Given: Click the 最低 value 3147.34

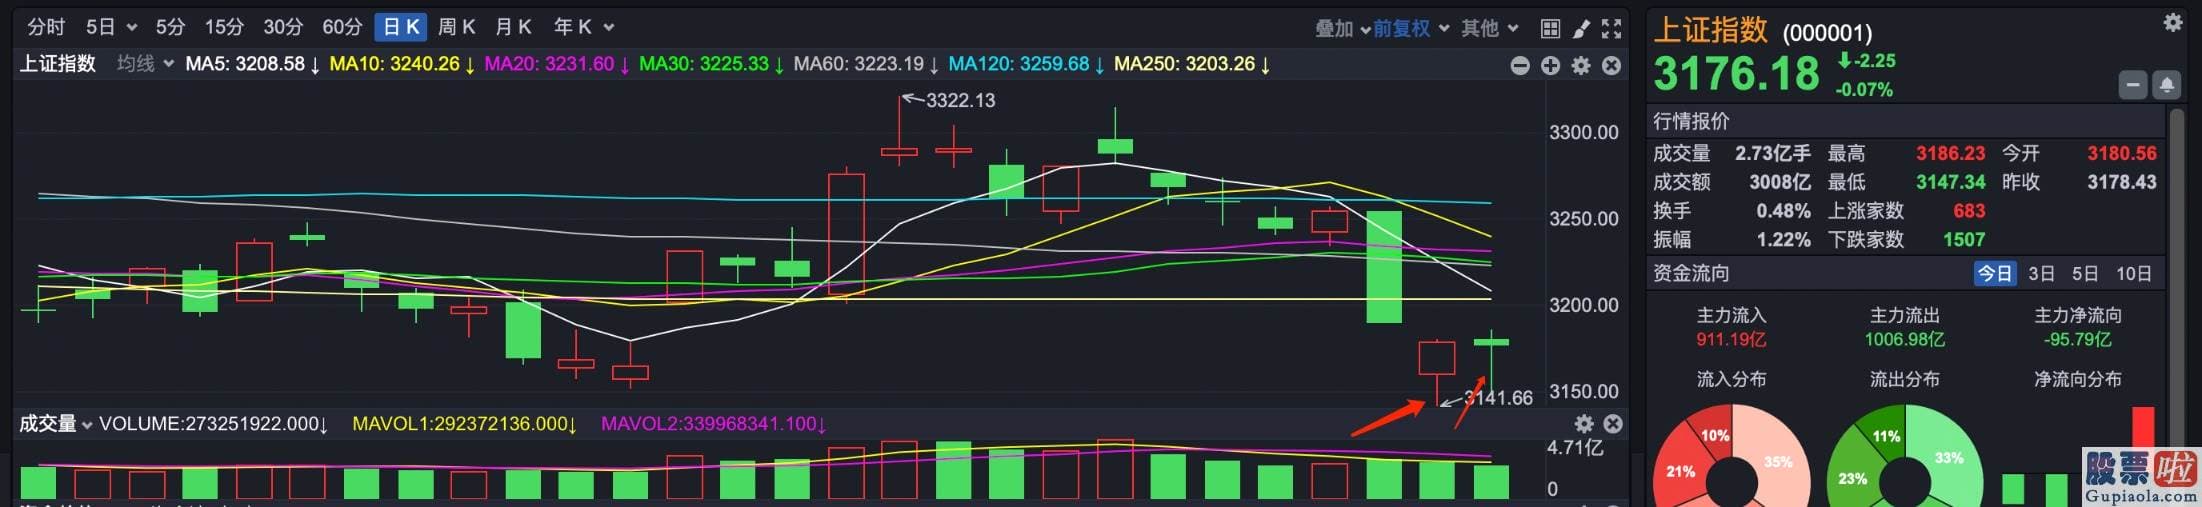Looking at the screenshot, I should tap(1951, 182).
